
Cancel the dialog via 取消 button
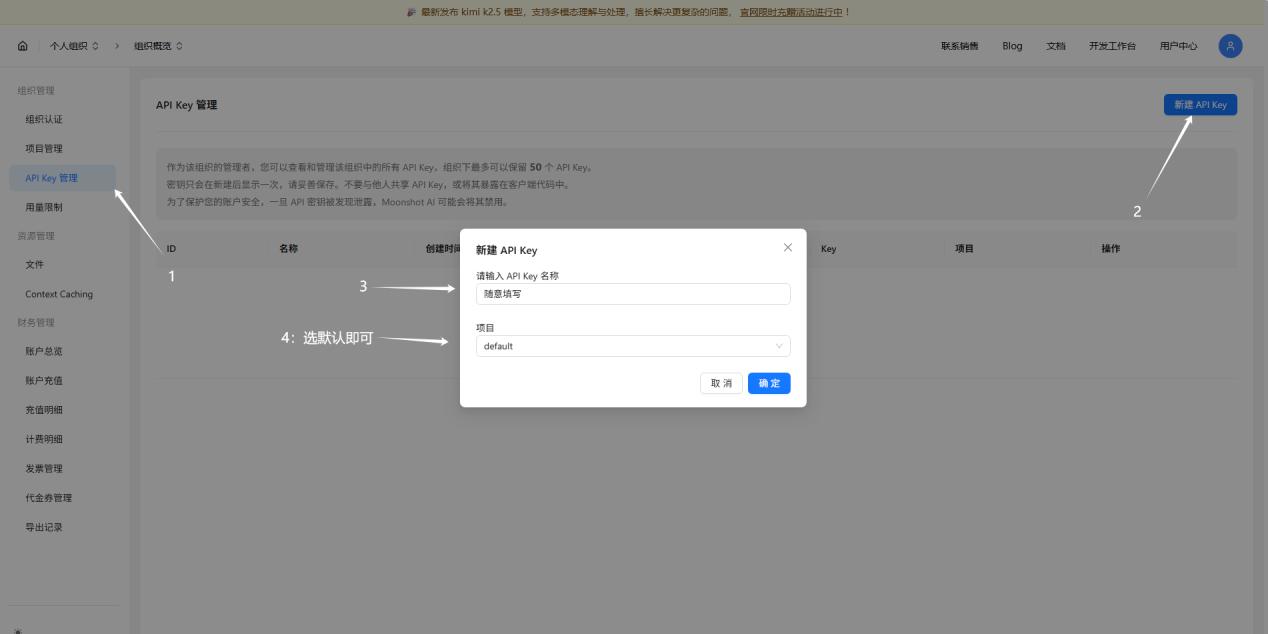click(720, 383)
